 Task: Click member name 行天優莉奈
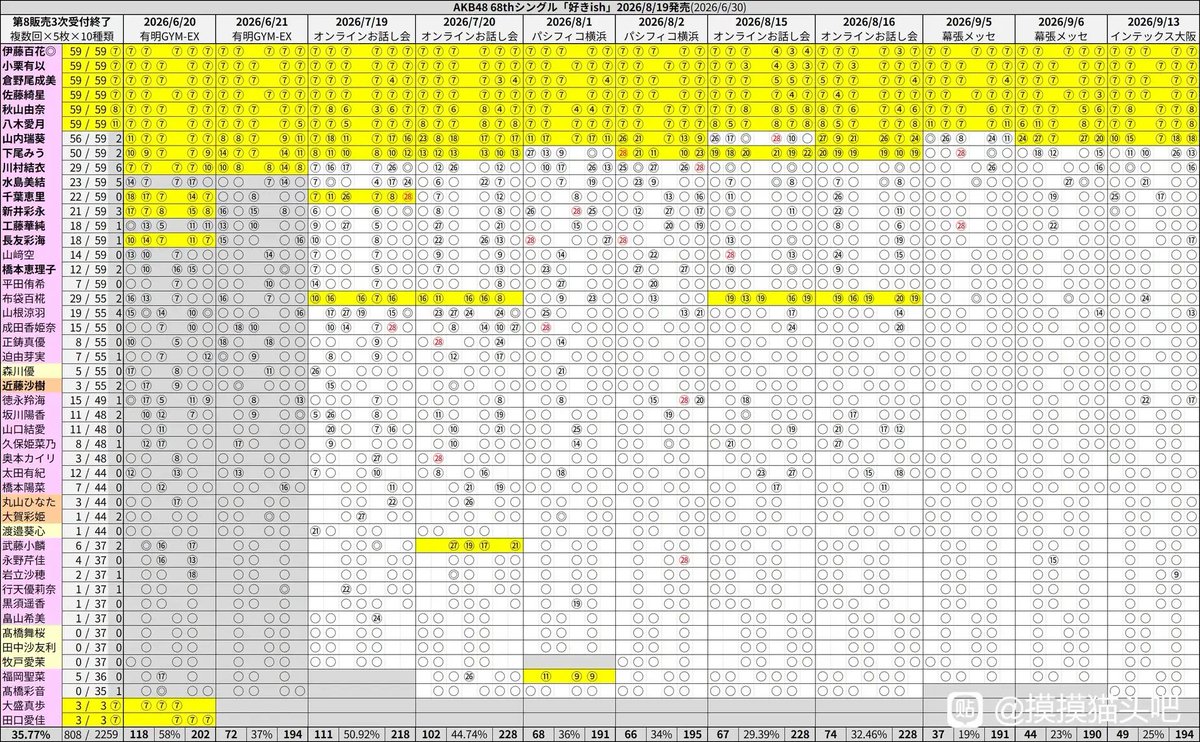(31, 589)
